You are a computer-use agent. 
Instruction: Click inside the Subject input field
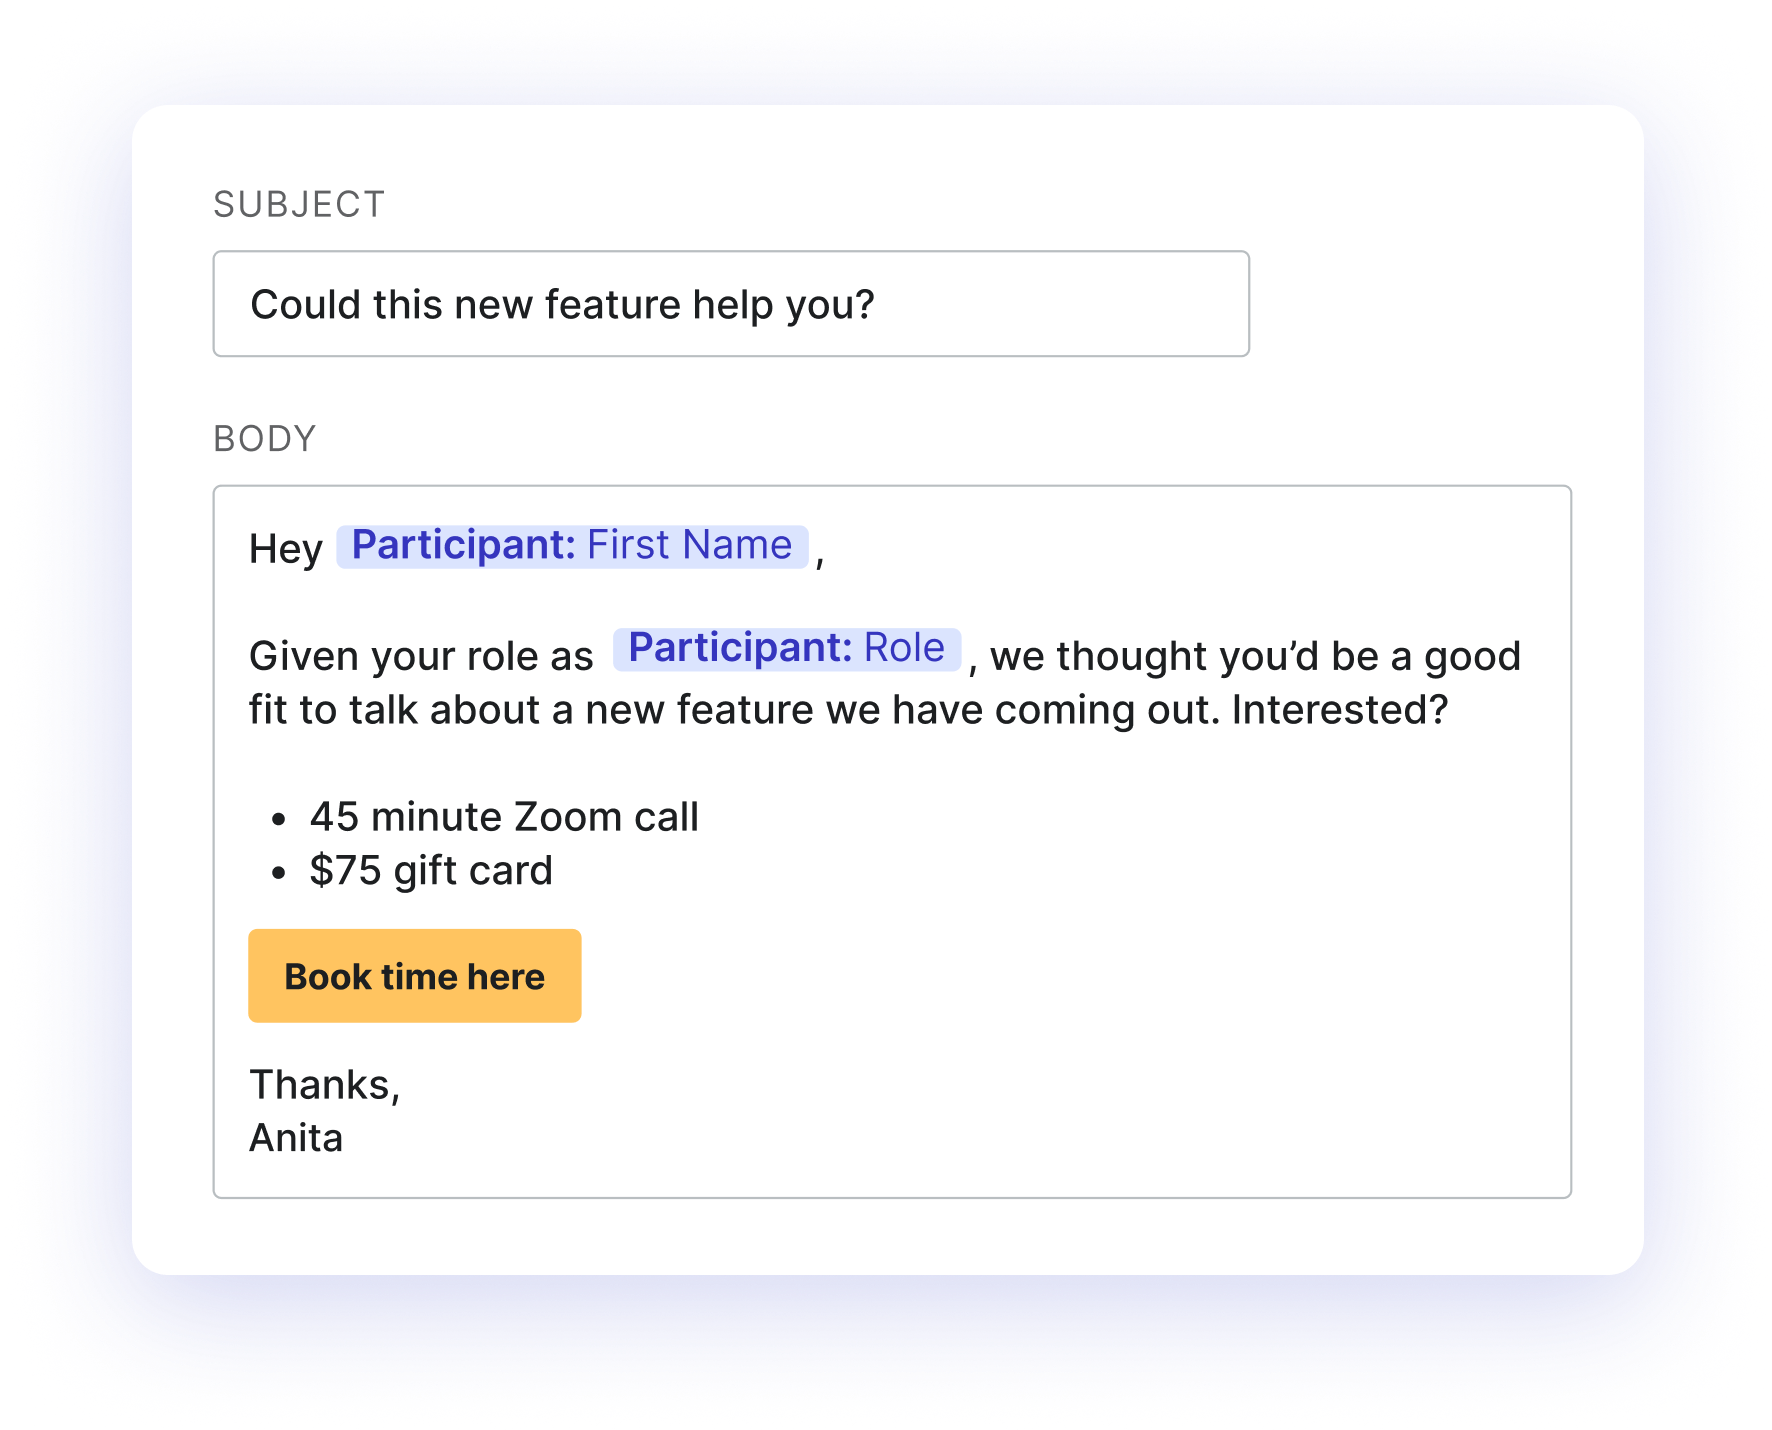(x=730, y=303)
